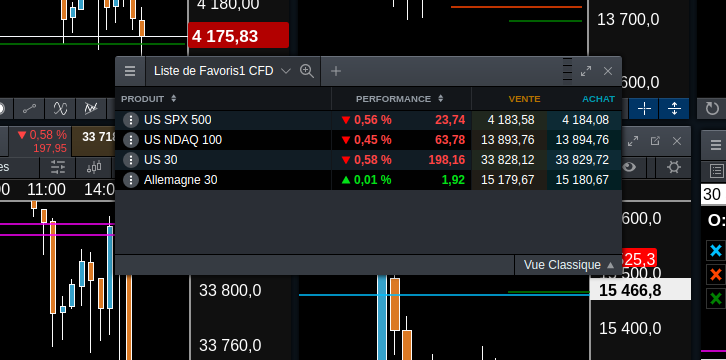Screen dimensions: 726x360
Task: Open the Vue Classique view selector
Action: (x=569, y=265)
